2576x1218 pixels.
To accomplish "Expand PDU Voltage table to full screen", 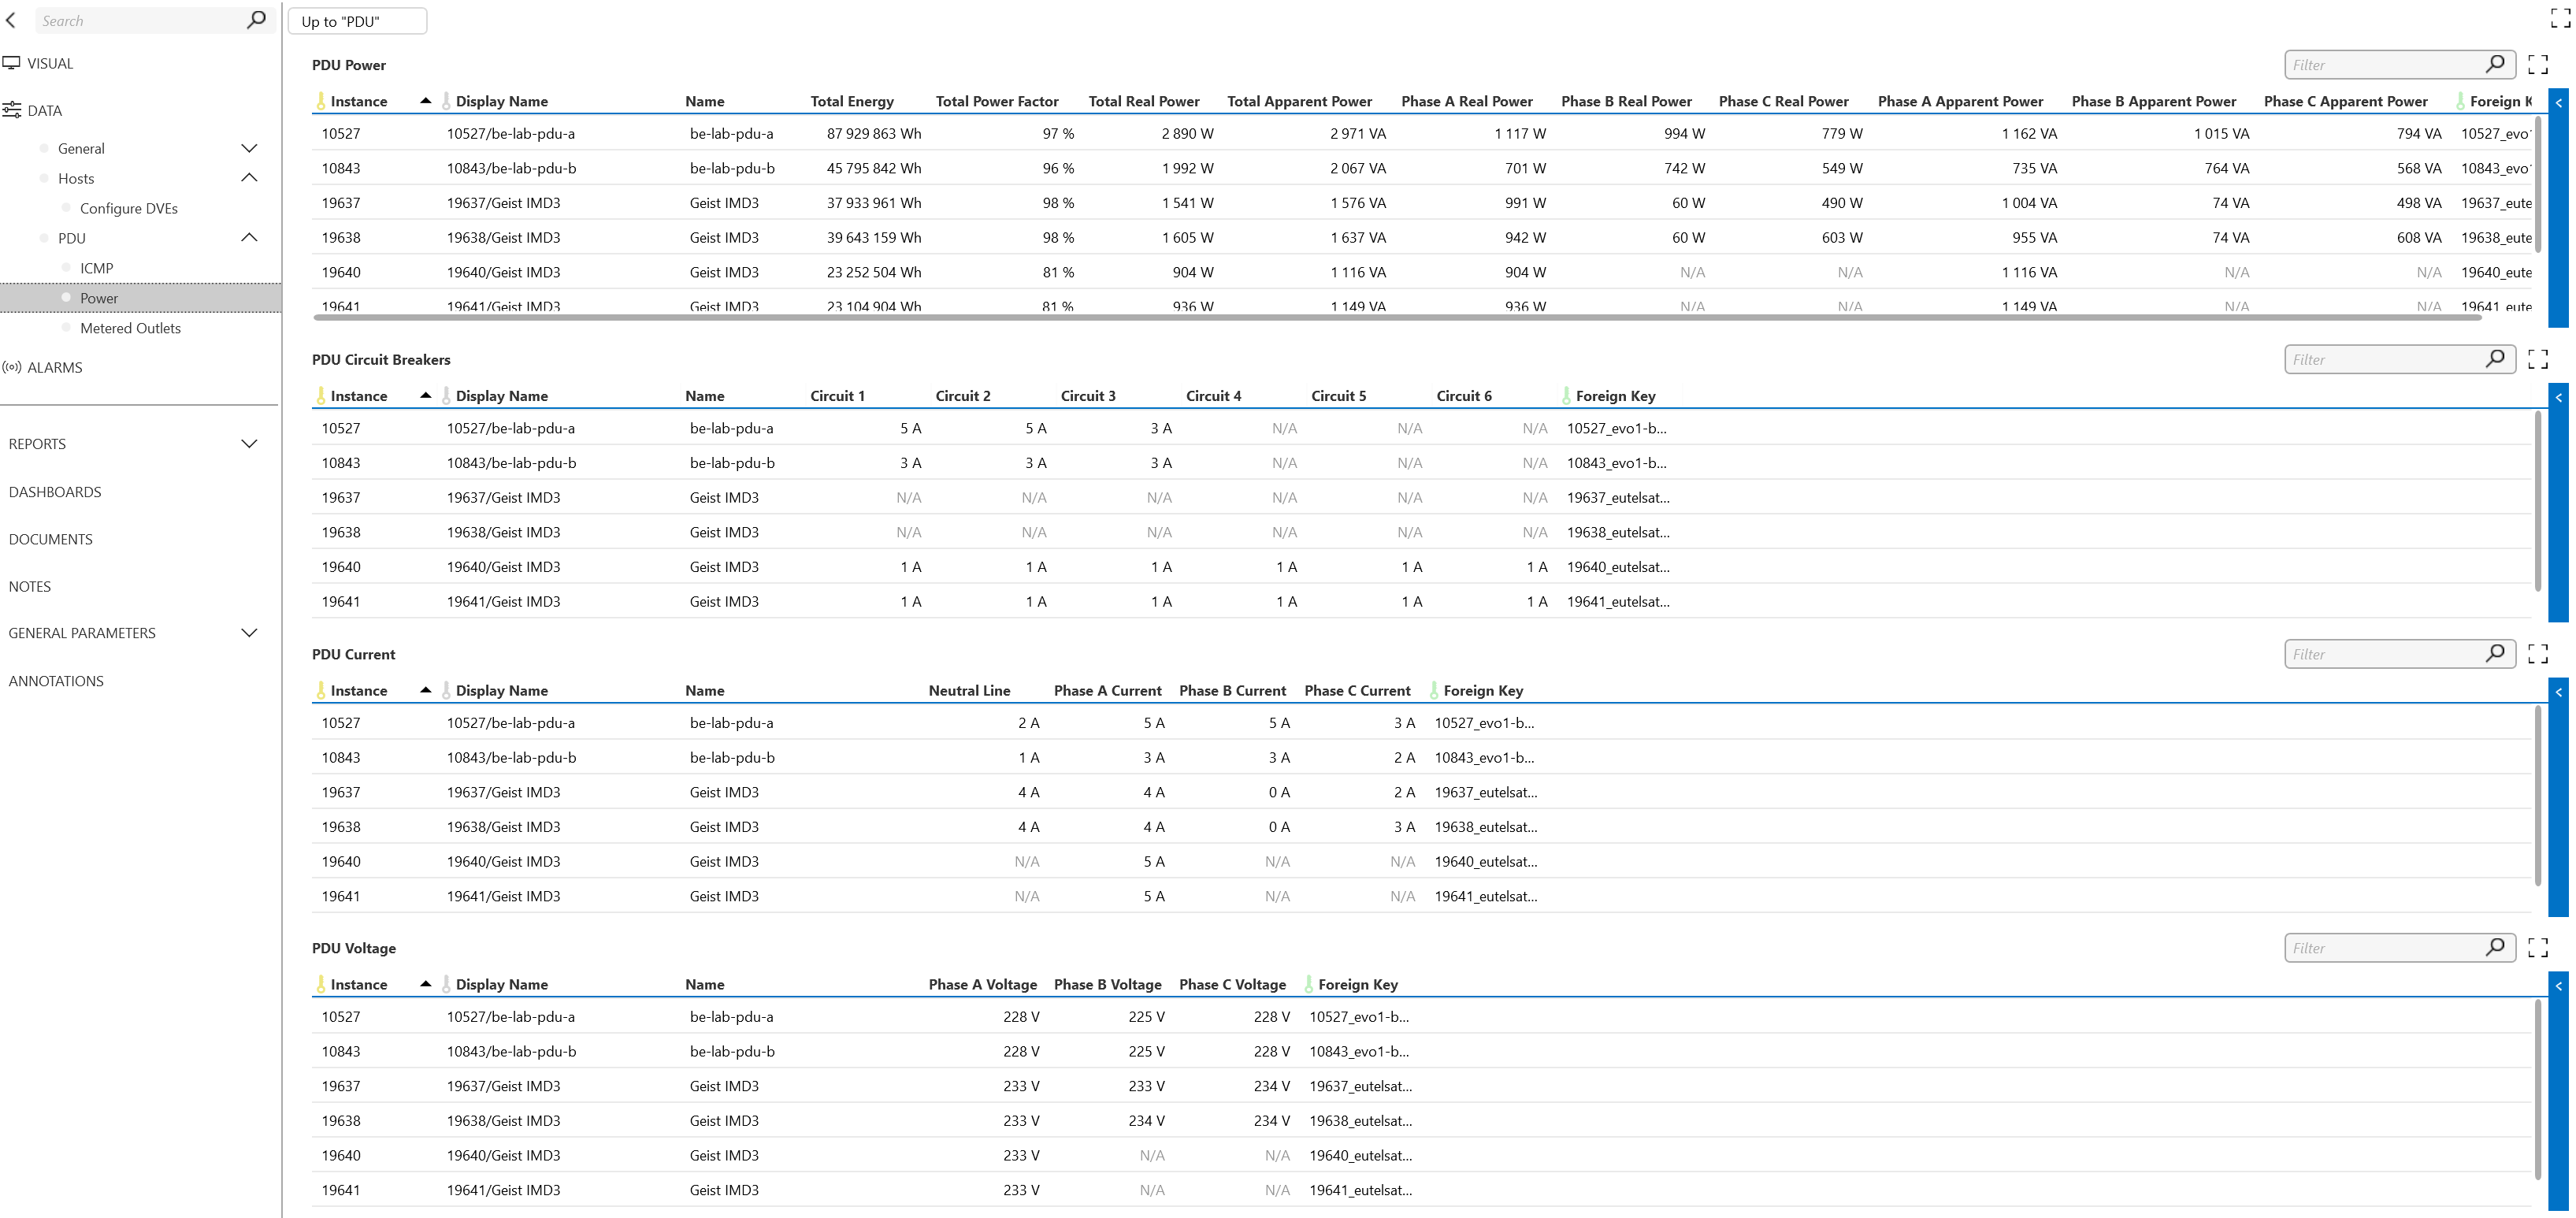I will pos(2538,947).
